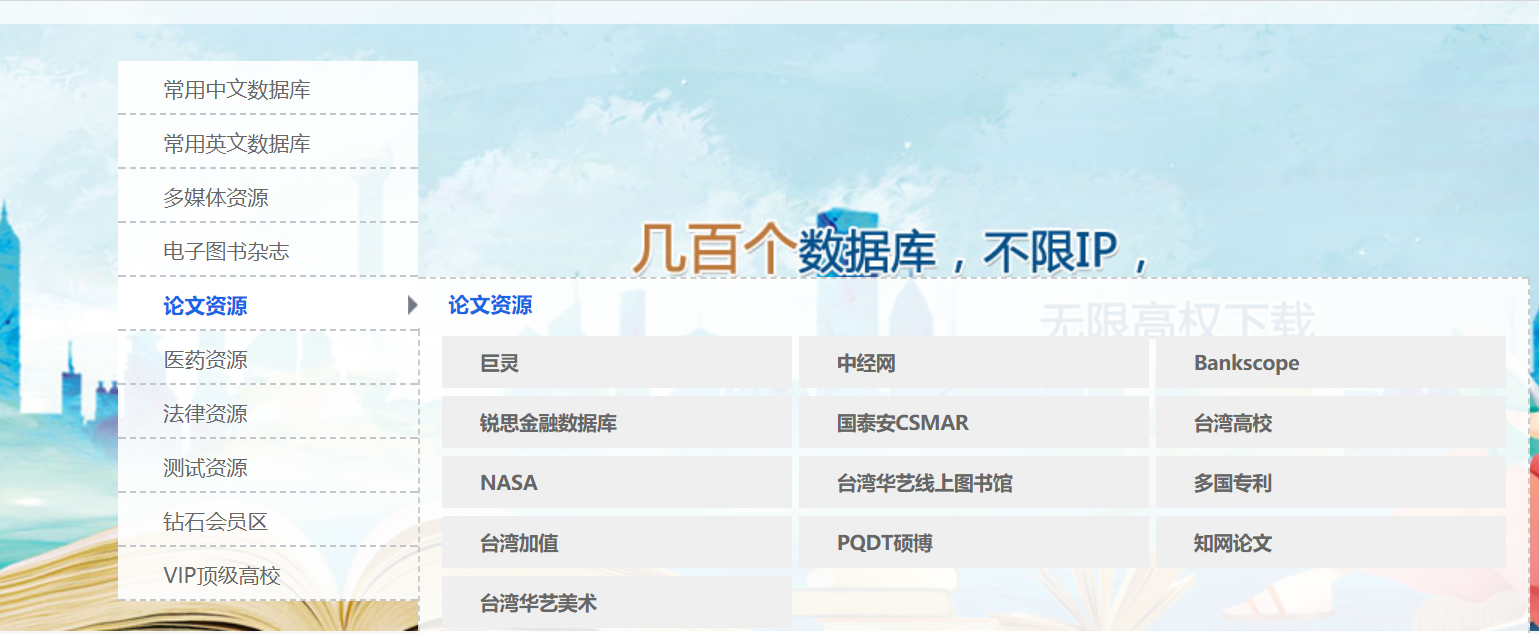Open 法律资源 category

pos(268,413)
